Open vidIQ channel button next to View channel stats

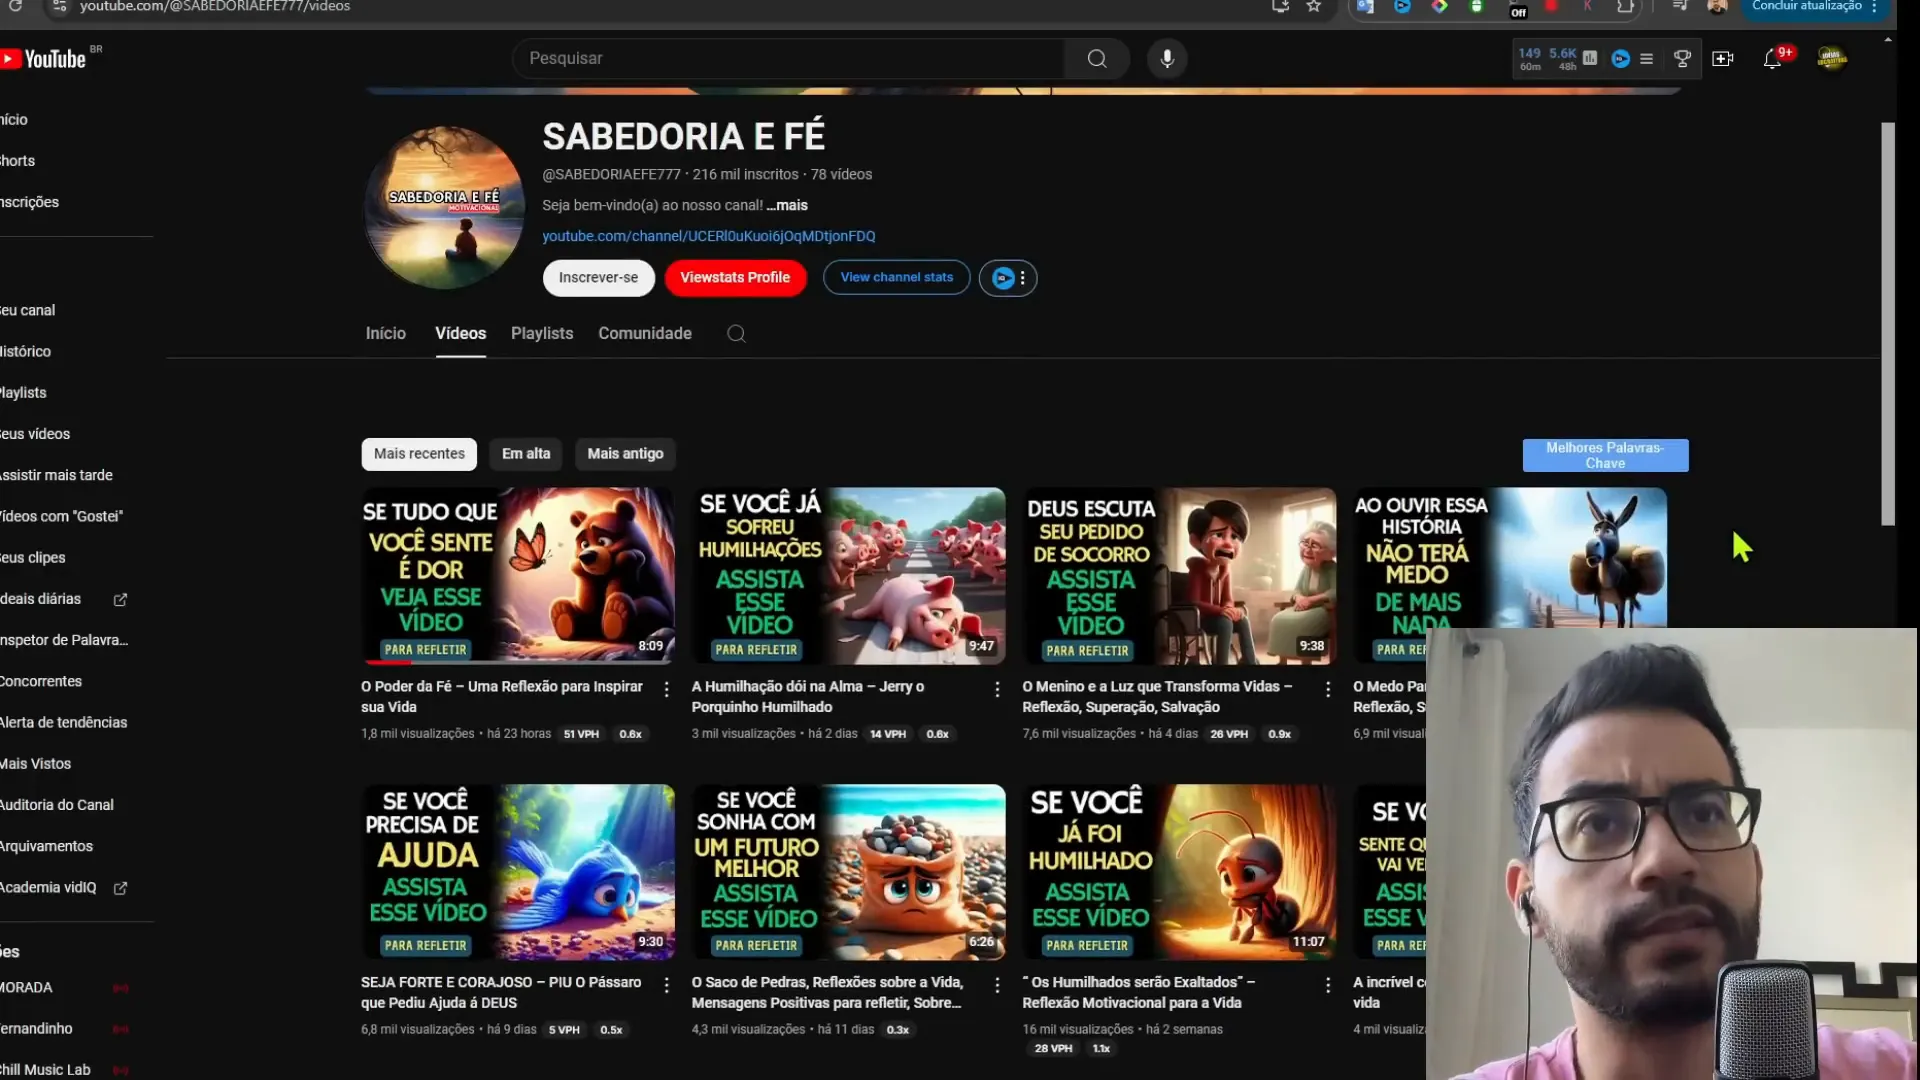(1008, 278)
